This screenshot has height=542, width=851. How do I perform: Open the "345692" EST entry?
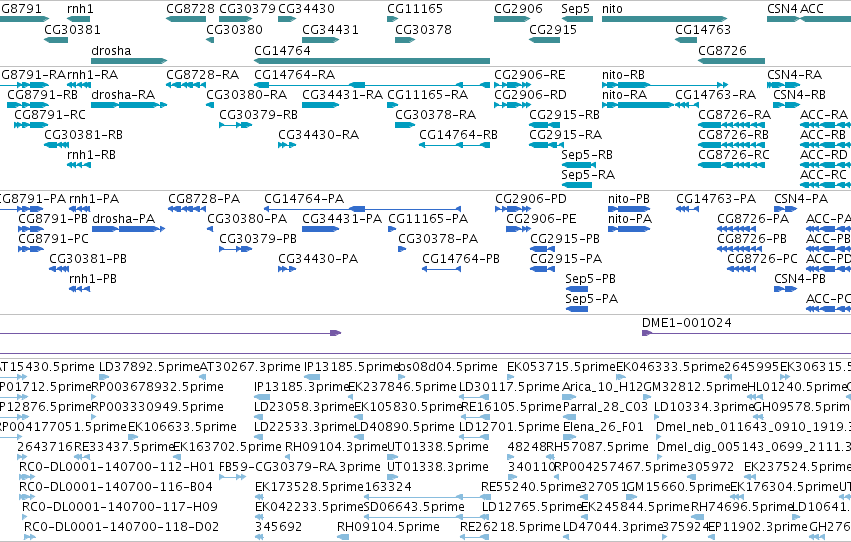tap(278, 527)
